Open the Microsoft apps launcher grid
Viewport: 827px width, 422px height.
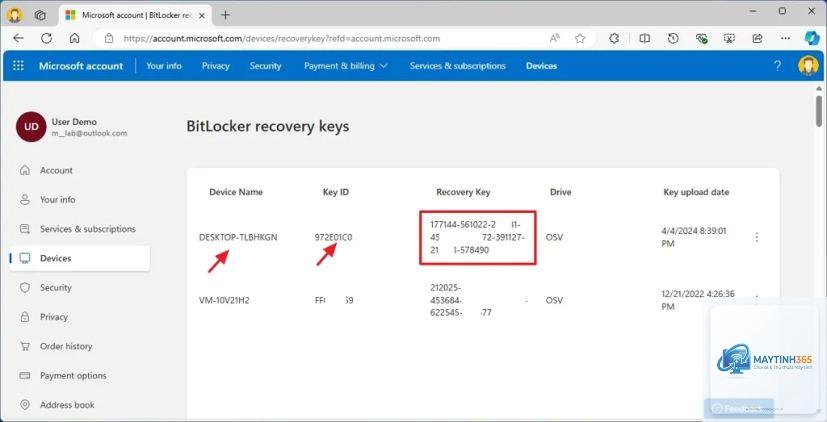click(18, 65)
